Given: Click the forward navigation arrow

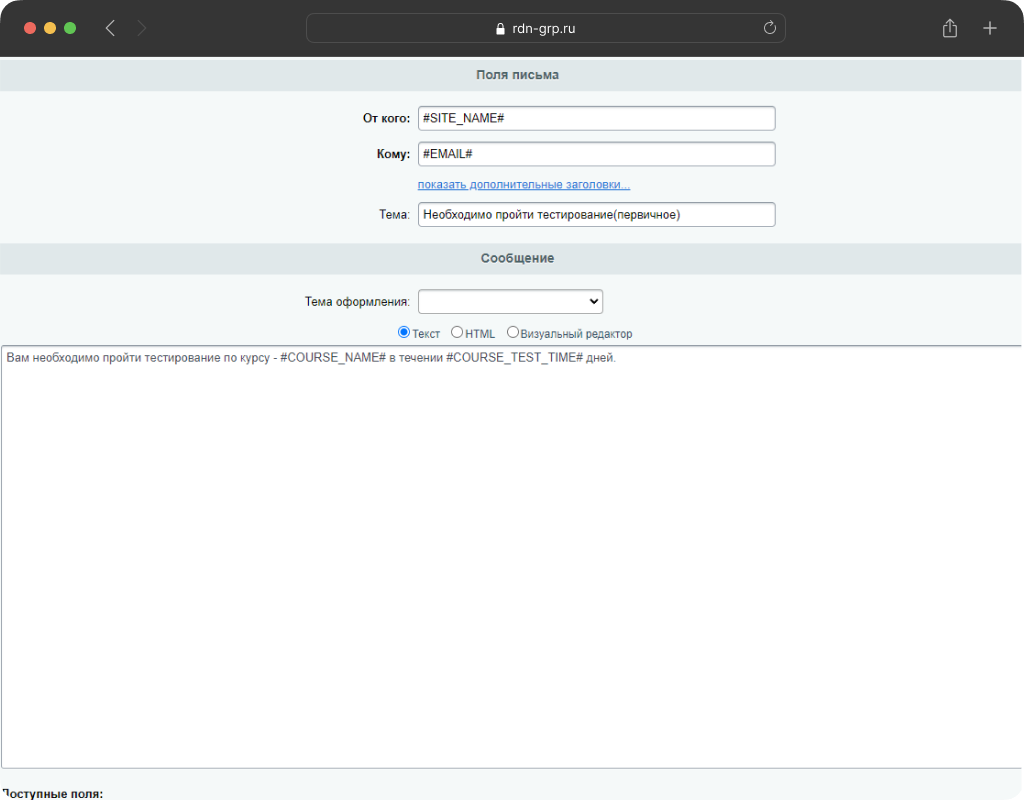Looking at the screenshot, I should 141,28.
